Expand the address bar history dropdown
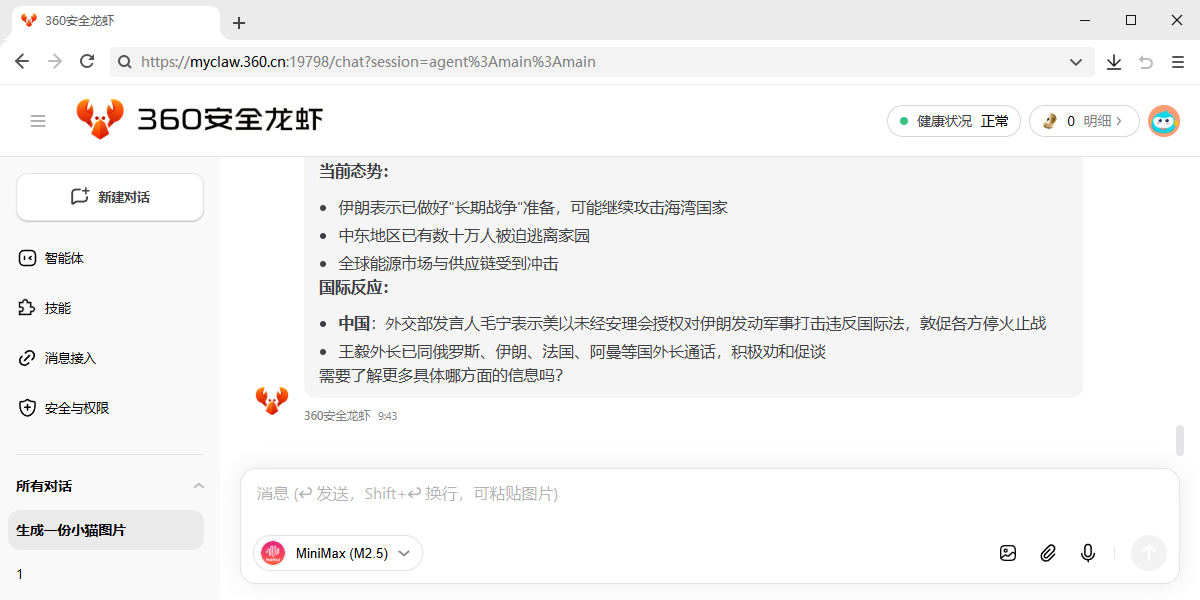The height and width of the screenshot is (600, 1200). (x=1076, y=62)
